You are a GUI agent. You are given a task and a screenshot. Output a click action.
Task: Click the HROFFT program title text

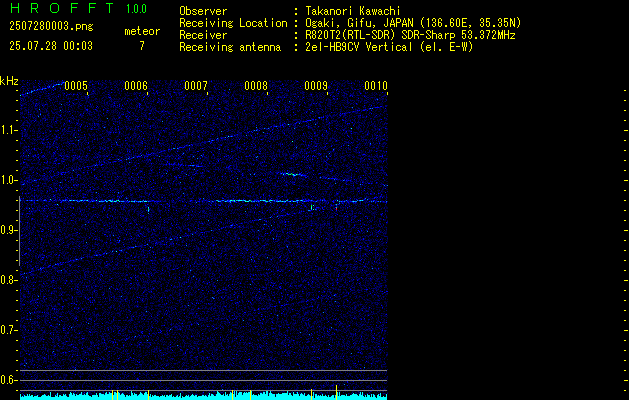(x=62, y=8)
